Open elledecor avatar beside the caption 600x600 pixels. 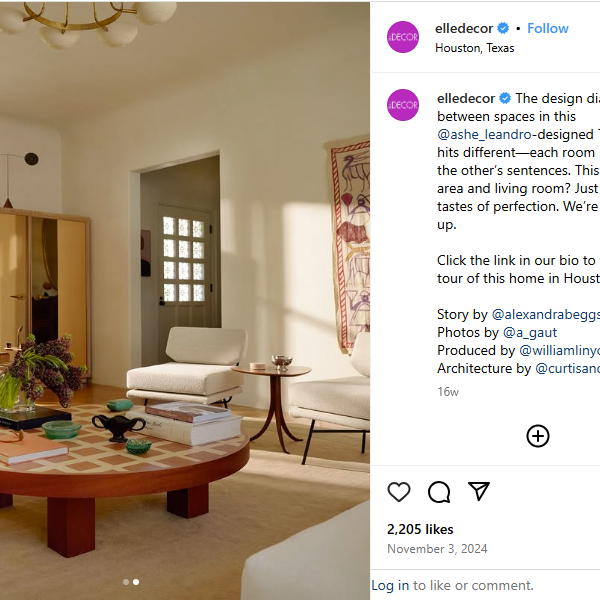(403, 105)
